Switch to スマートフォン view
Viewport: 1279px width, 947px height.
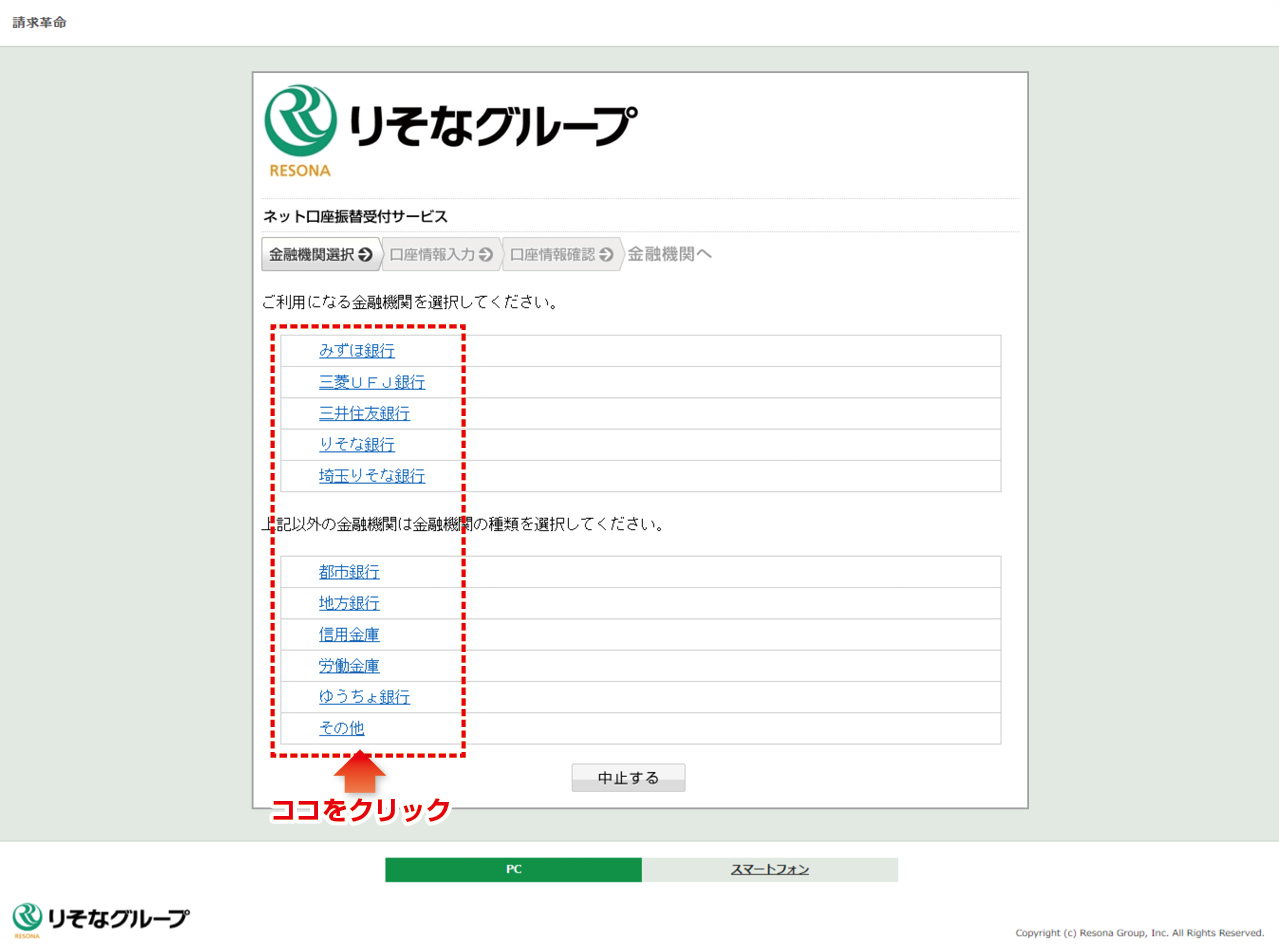point(770,870)
